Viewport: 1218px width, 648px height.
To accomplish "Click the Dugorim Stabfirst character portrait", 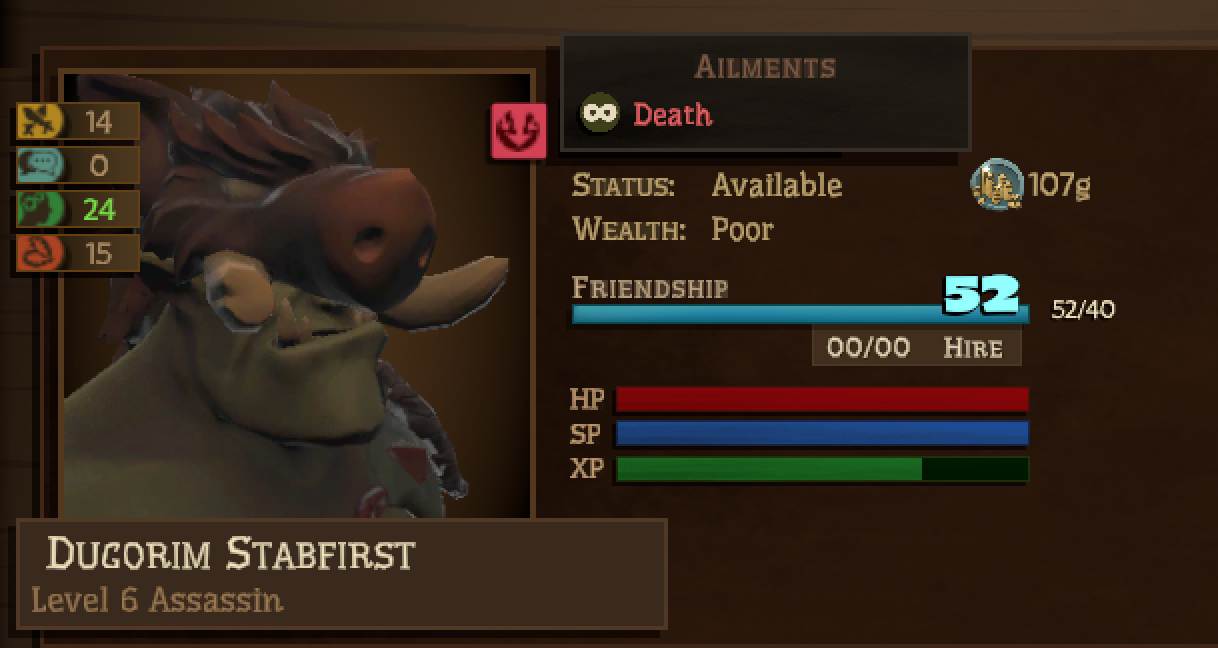I will 297,295.
